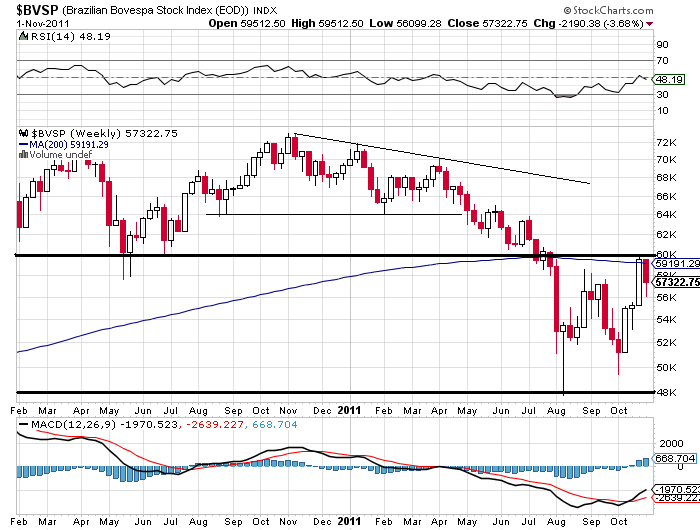This screenshot has width=700, height=530.
Task: Click the 30 RSI oversold axis label
Action: point(662,95)
